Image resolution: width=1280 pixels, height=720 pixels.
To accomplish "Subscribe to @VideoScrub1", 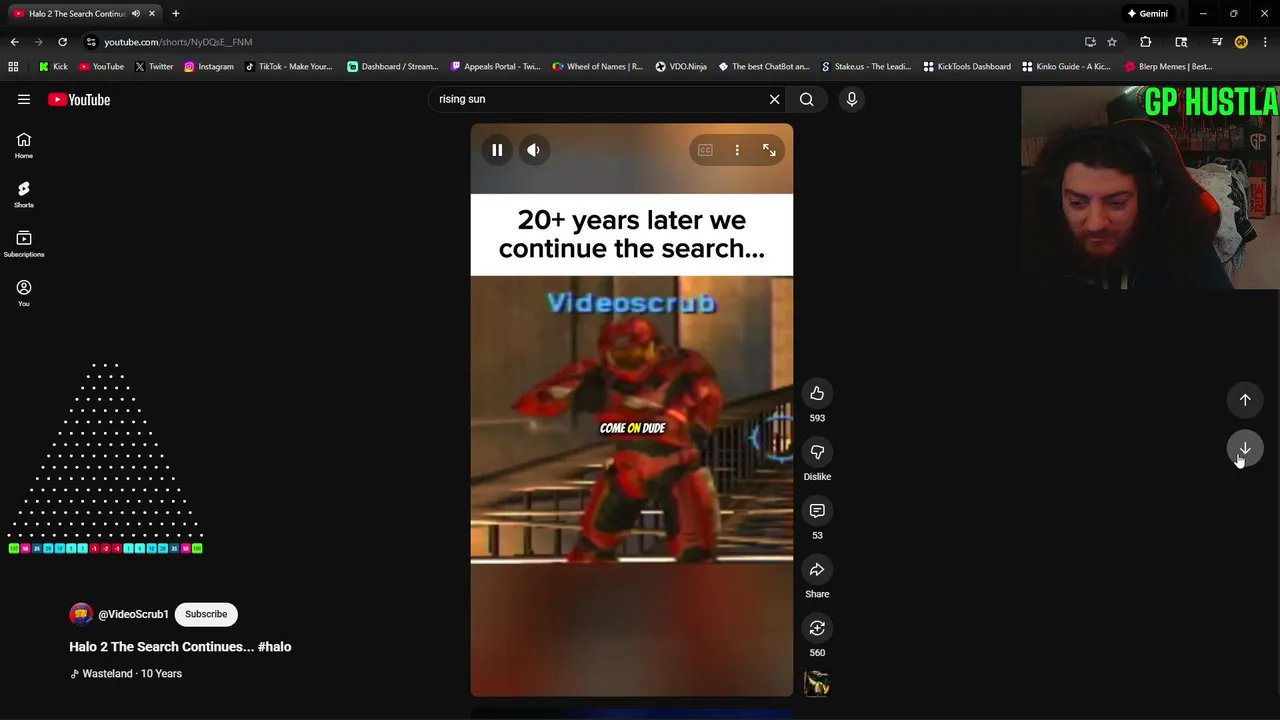I will click(x=206, y=614).
